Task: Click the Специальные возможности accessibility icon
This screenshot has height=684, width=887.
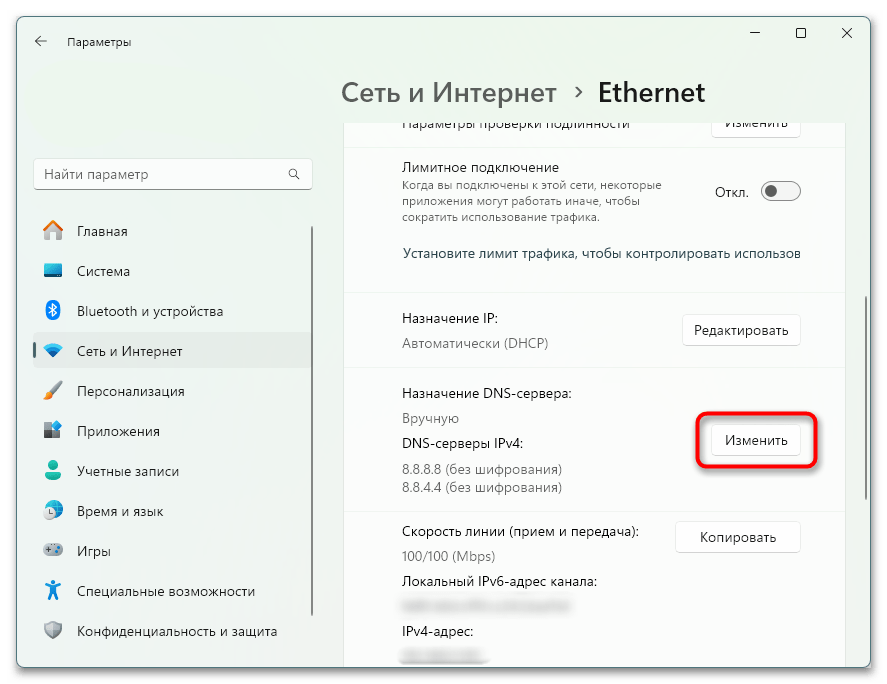Action: pyautogui.click(x=53, y=590)
